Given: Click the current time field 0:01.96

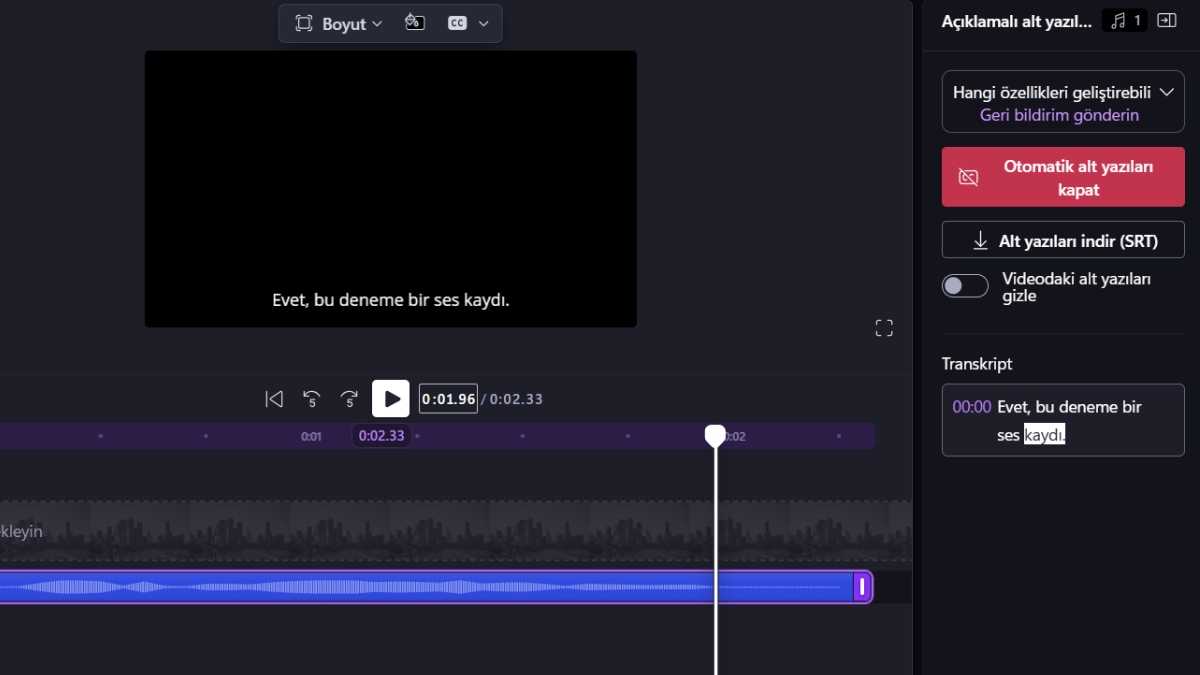Looking at the screenshot, I should [448, 399].
